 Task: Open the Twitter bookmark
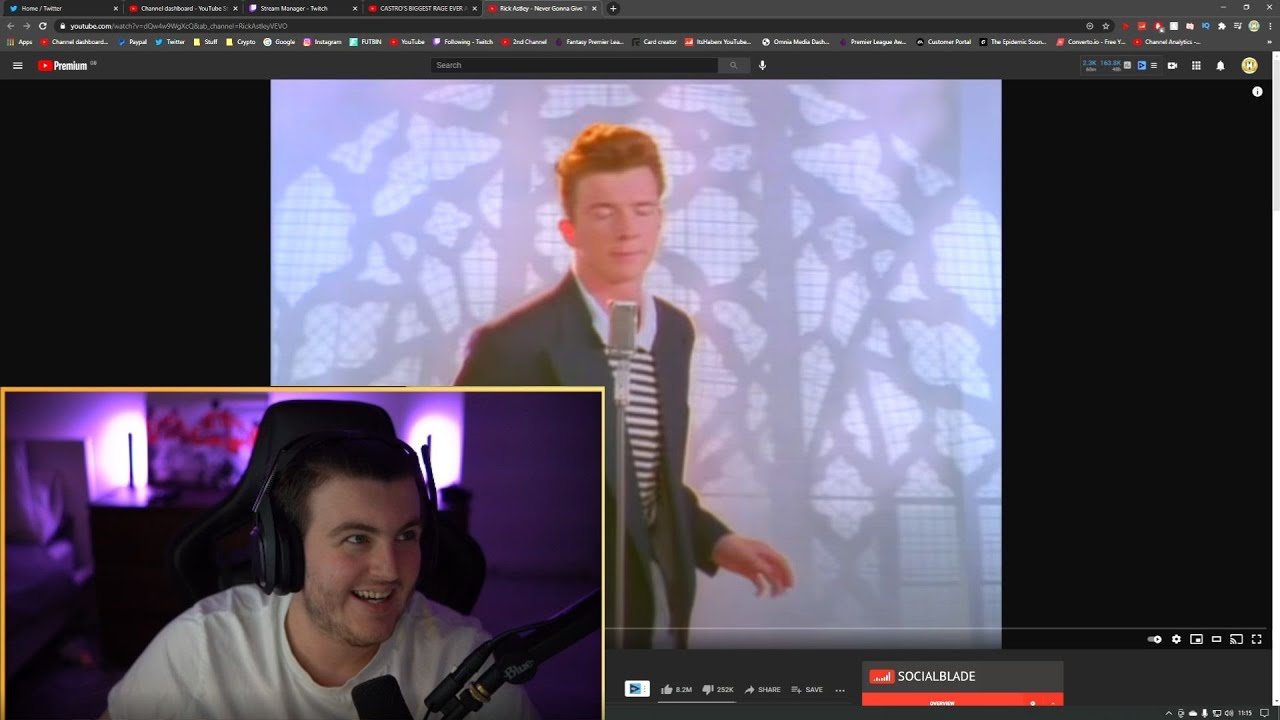(170, 42)
